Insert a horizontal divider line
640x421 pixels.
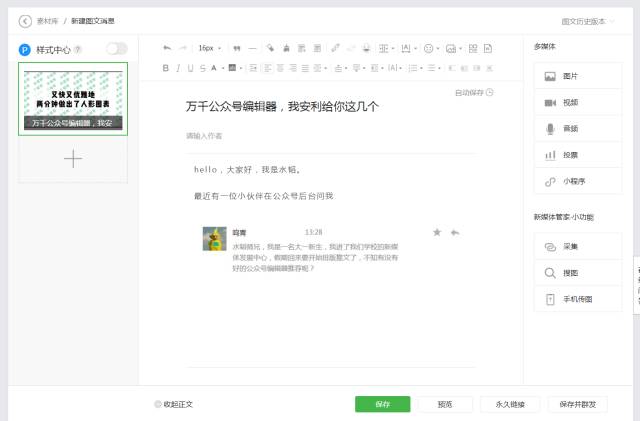coord(253,48)
